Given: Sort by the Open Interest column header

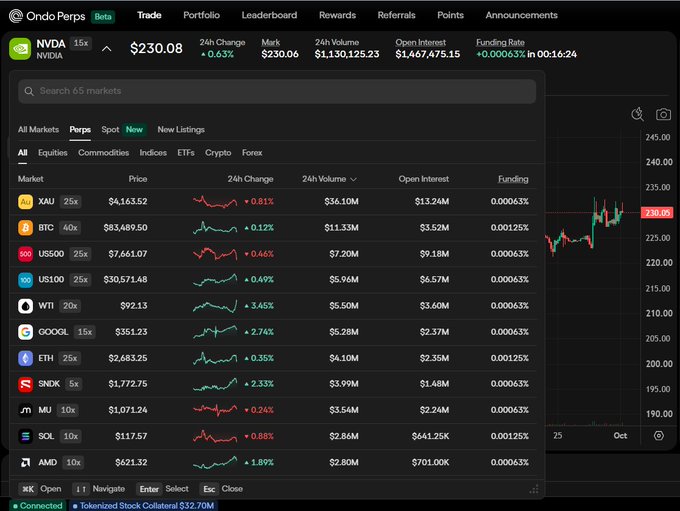Looking at the screenshot, I should pyautogui.click(x=424, y=179).
